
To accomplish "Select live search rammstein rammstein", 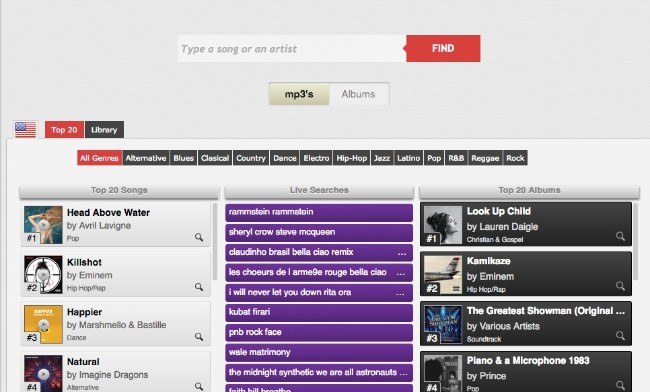I will click(319, 213).
